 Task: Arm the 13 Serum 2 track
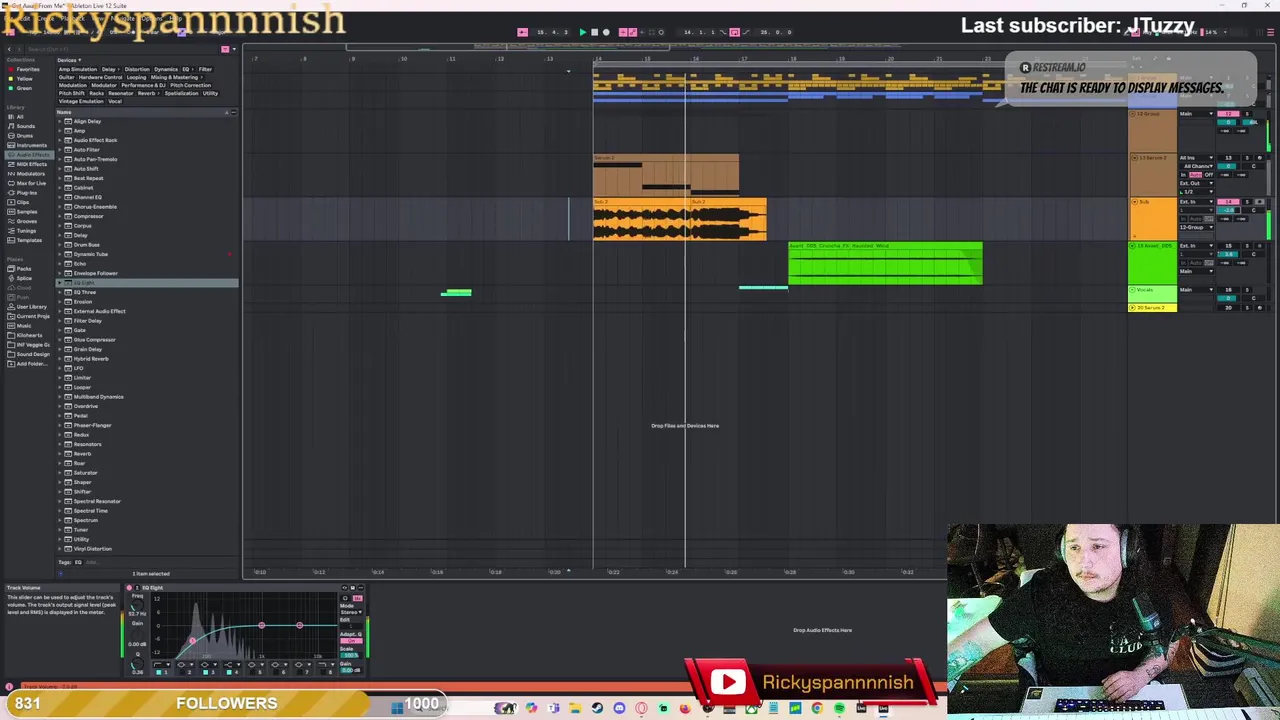pyautogui.click(x=1259, y=158)
